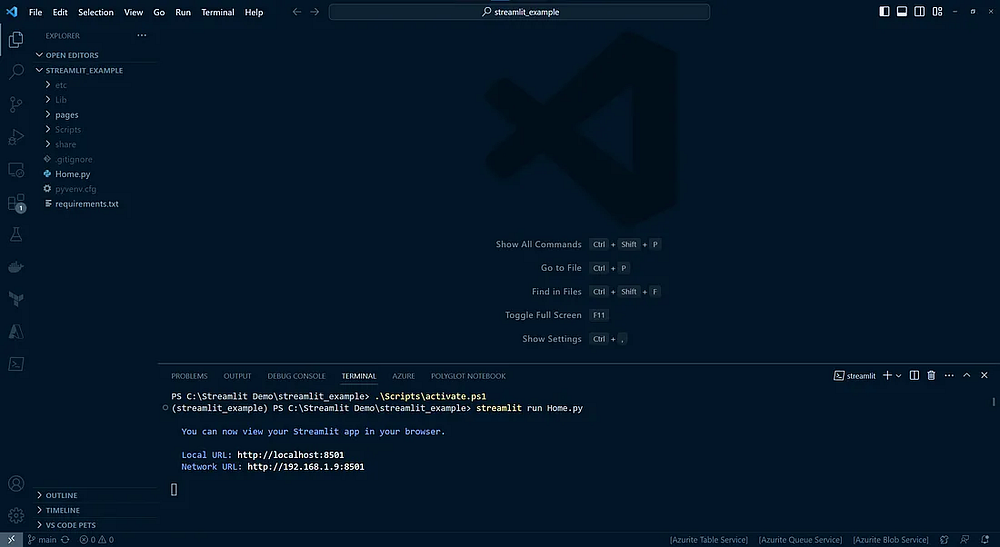Open the Azure view in activity bar
This screenshot has height=547, width=1000.
pos(16,332)
